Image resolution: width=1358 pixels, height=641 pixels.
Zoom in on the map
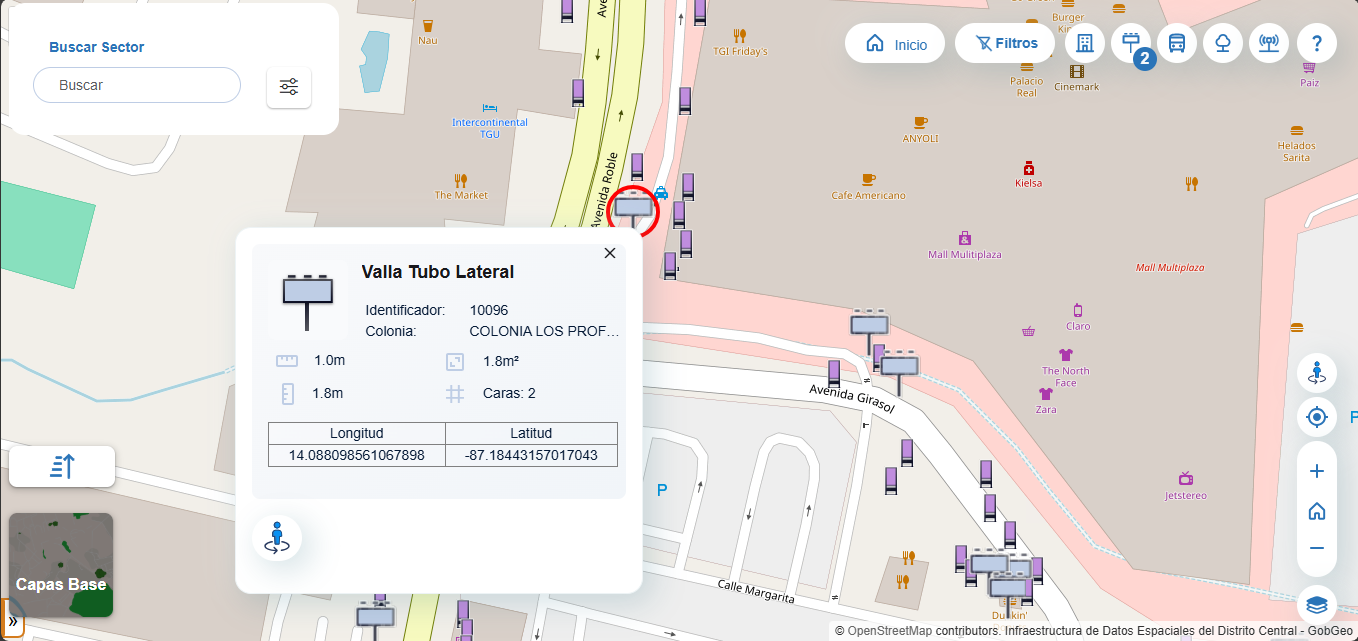pos(1317,471)
